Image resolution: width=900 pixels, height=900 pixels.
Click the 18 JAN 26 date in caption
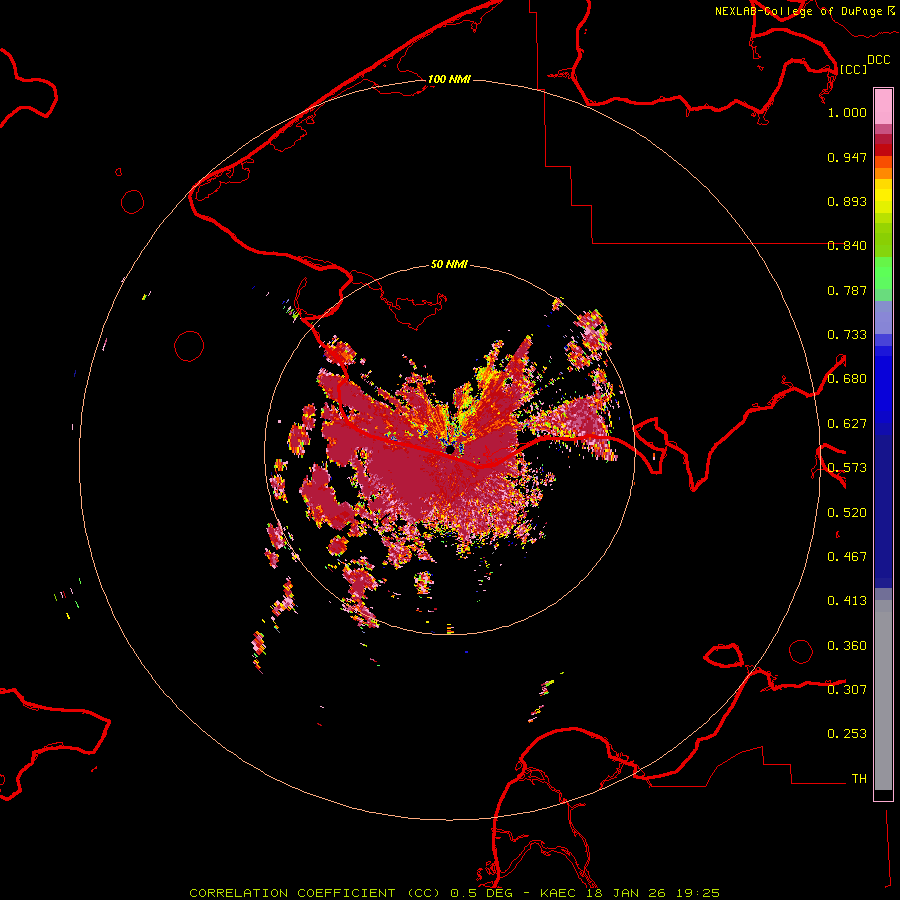[624, 893]
